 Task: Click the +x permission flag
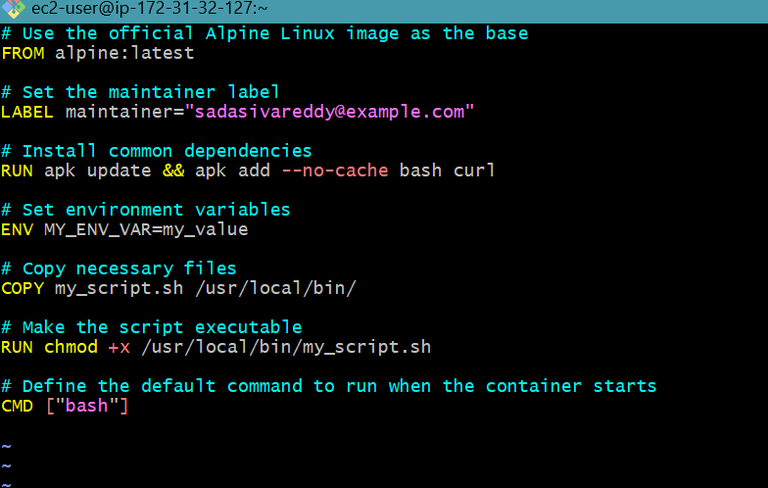(x=119, y=347)
